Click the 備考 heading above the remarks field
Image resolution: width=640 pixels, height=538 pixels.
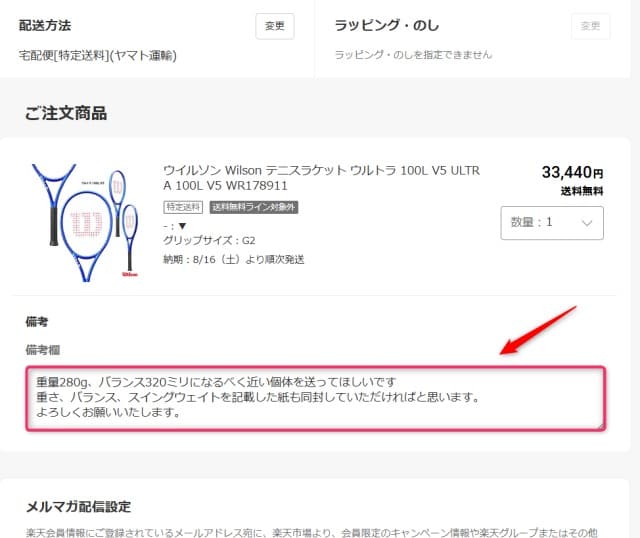point(37,322)
